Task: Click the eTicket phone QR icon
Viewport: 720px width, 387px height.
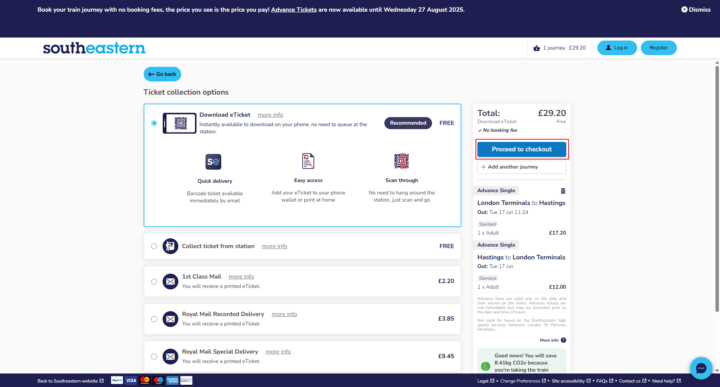Action: pyautogui.click(x=180, y=123)
